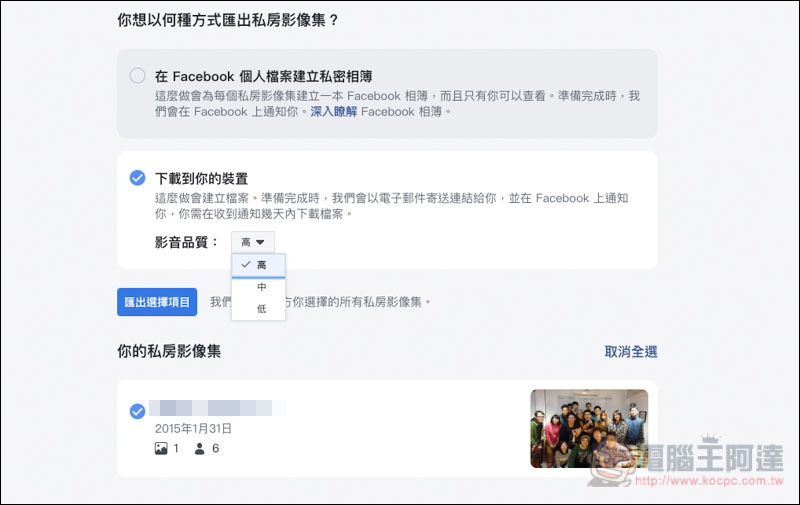This screenshot has height=505, width=800.
Task: Open the 影音品質 quality dropdown
Action: coord(253,242)
